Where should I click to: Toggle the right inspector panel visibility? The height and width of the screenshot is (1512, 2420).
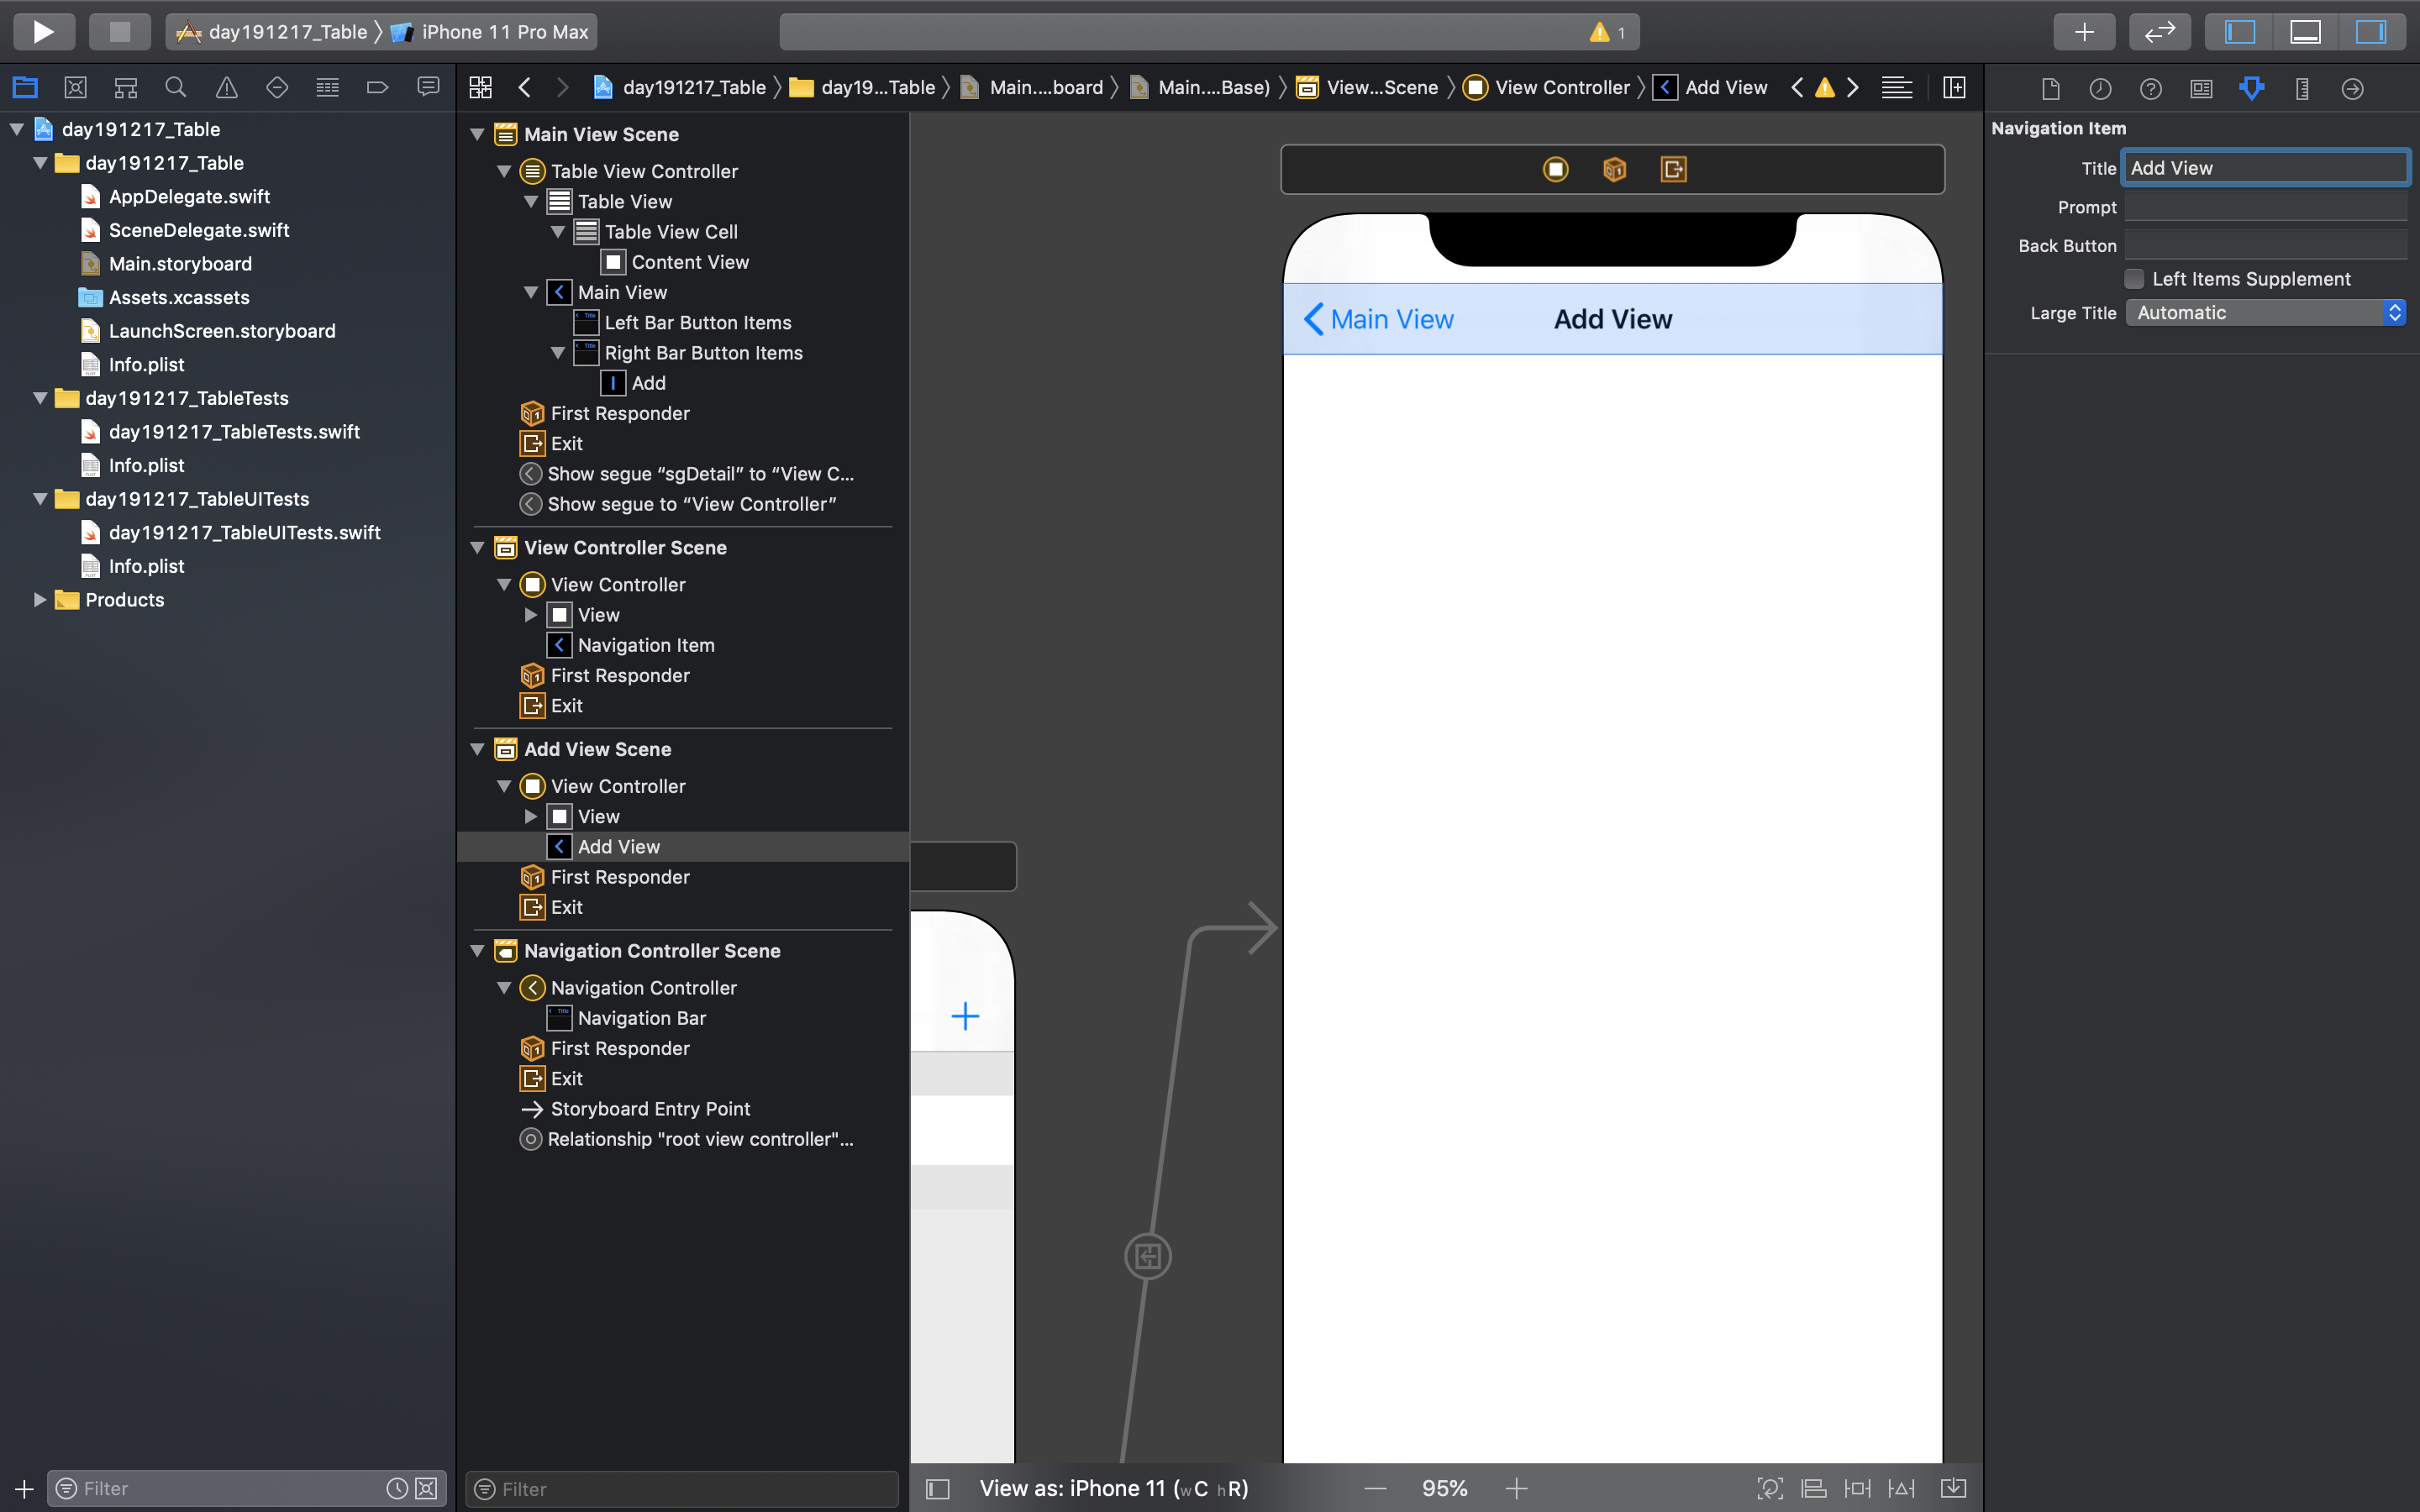coord(2370,32)
